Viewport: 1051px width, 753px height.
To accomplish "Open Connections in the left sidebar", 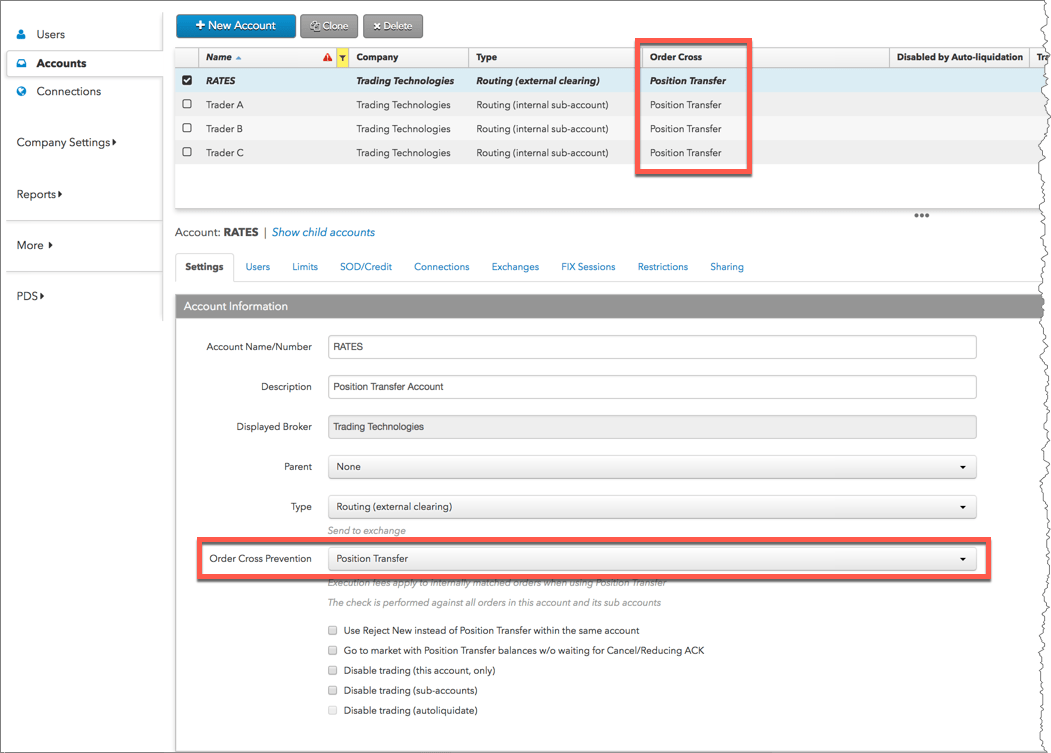I will (68, 91).
